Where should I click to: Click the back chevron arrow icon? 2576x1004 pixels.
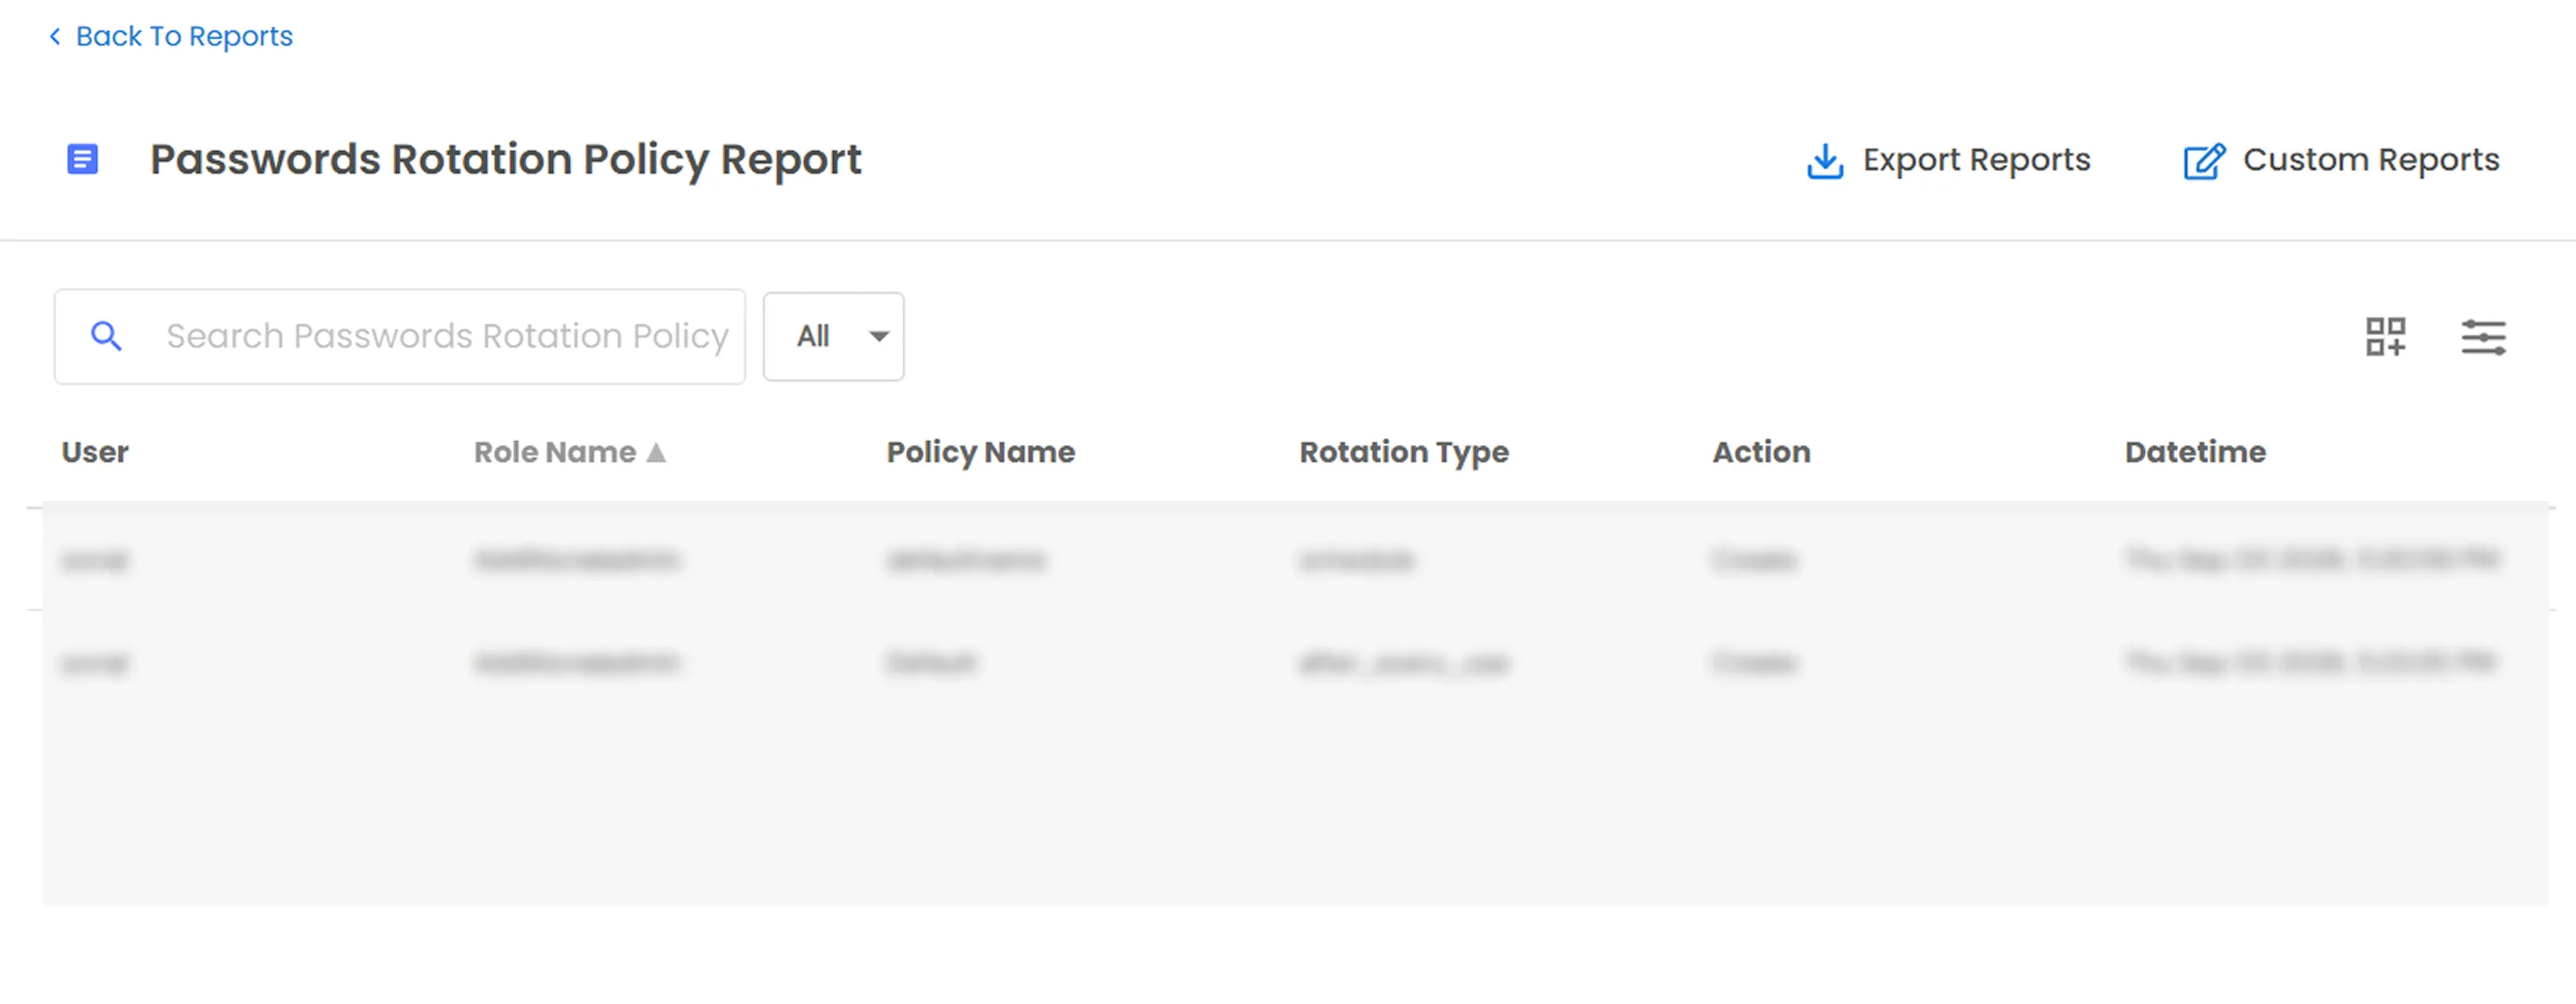[x=55, y=37]
